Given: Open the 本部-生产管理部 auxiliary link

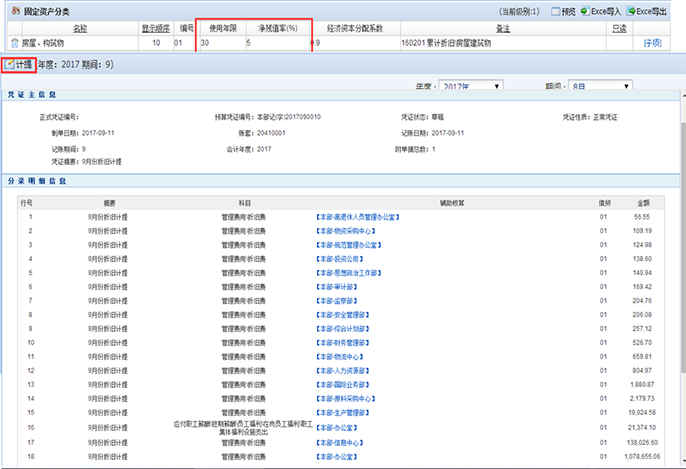Looking at the screenshot, I should pos(343,413).
